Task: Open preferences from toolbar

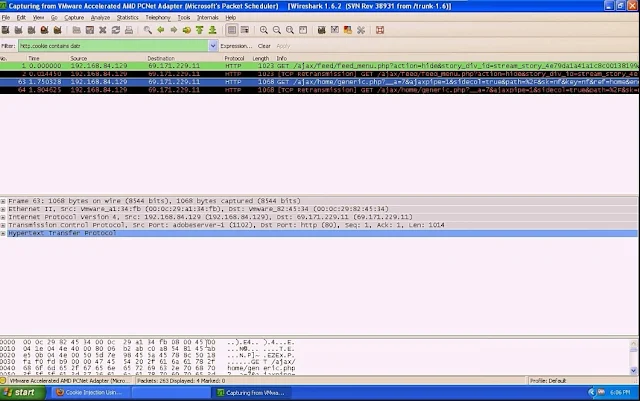Action: point(361,30)
